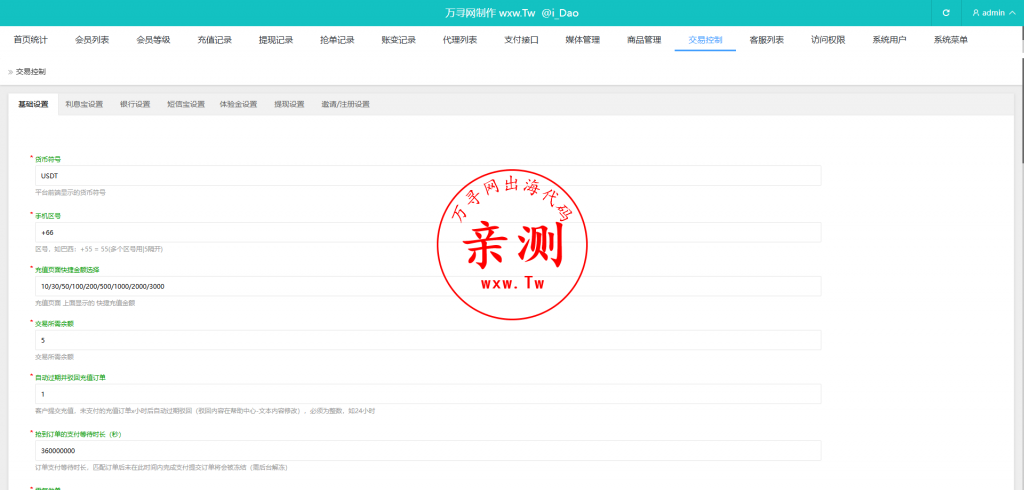Open the 首页统计 menu
Screen dimensions: 1024x490
[x=31, y=40]
